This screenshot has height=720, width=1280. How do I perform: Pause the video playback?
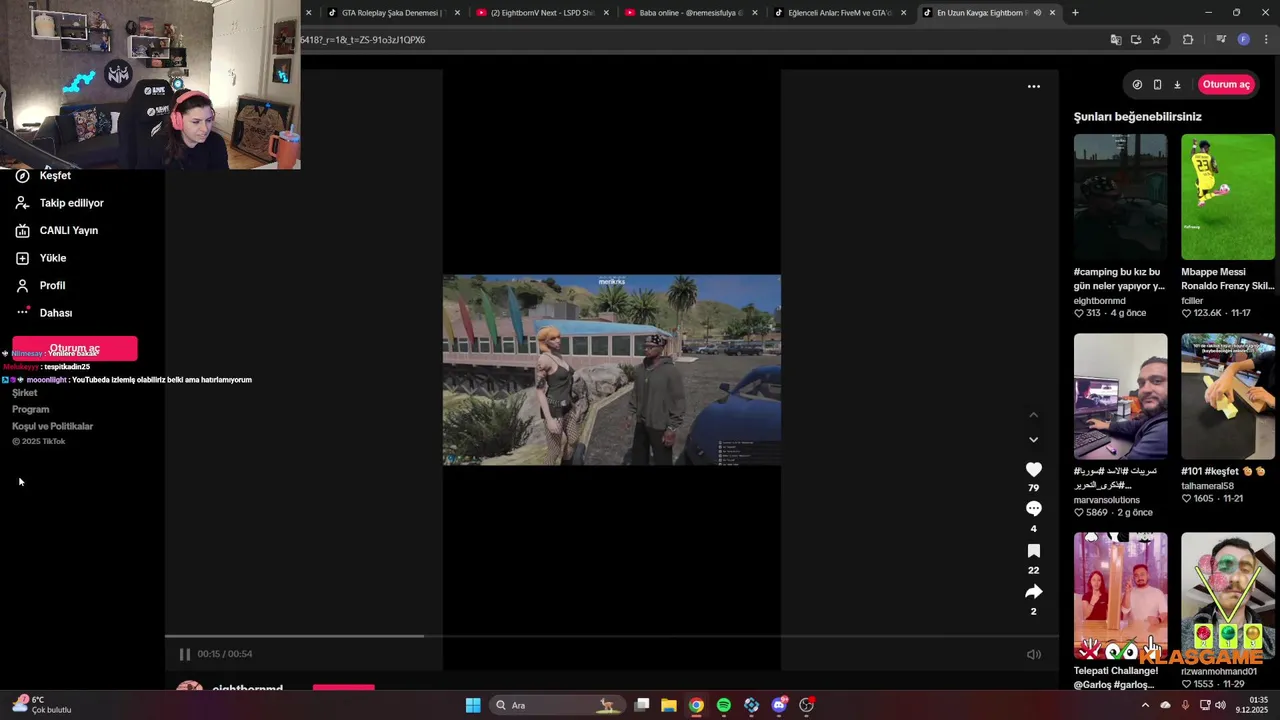coord(185,654)
